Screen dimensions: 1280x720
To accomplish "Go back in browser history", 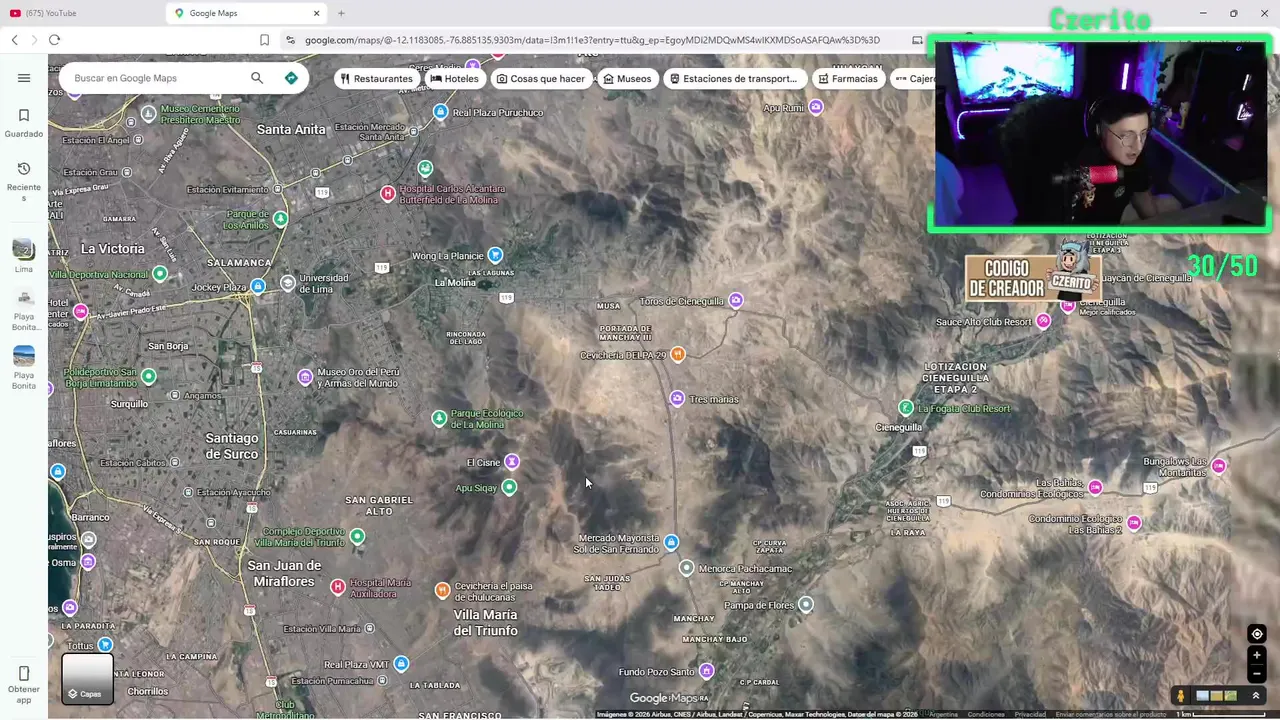I will click(x=14, y=40).
